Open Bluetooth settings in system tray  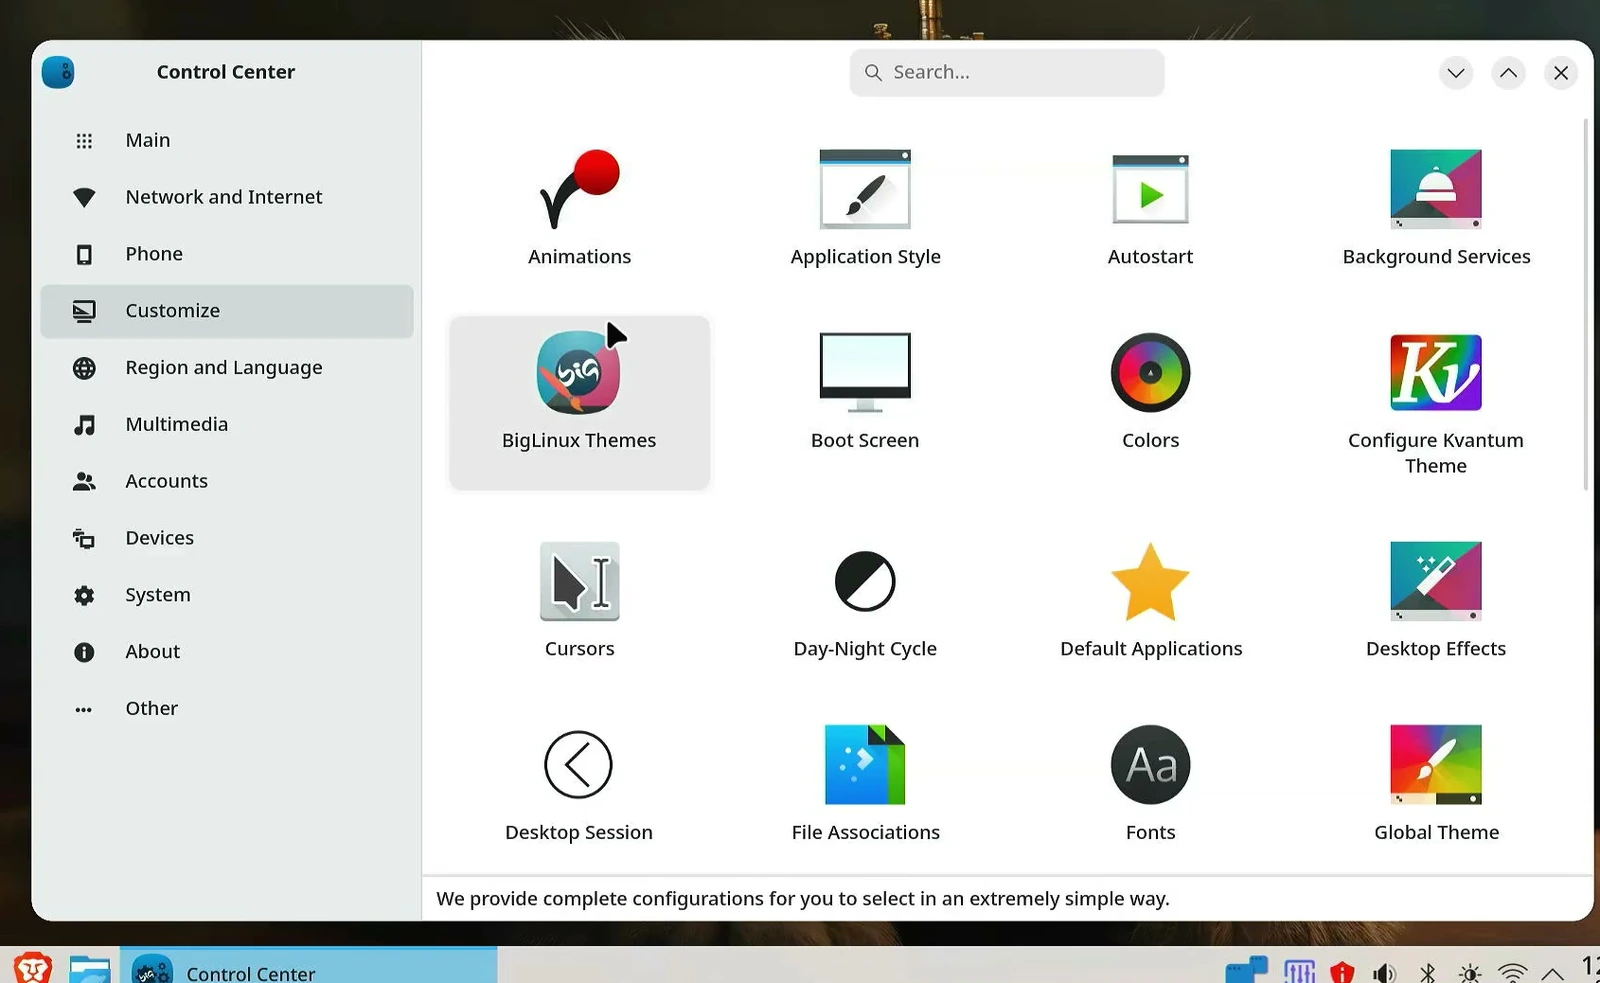1428,973
